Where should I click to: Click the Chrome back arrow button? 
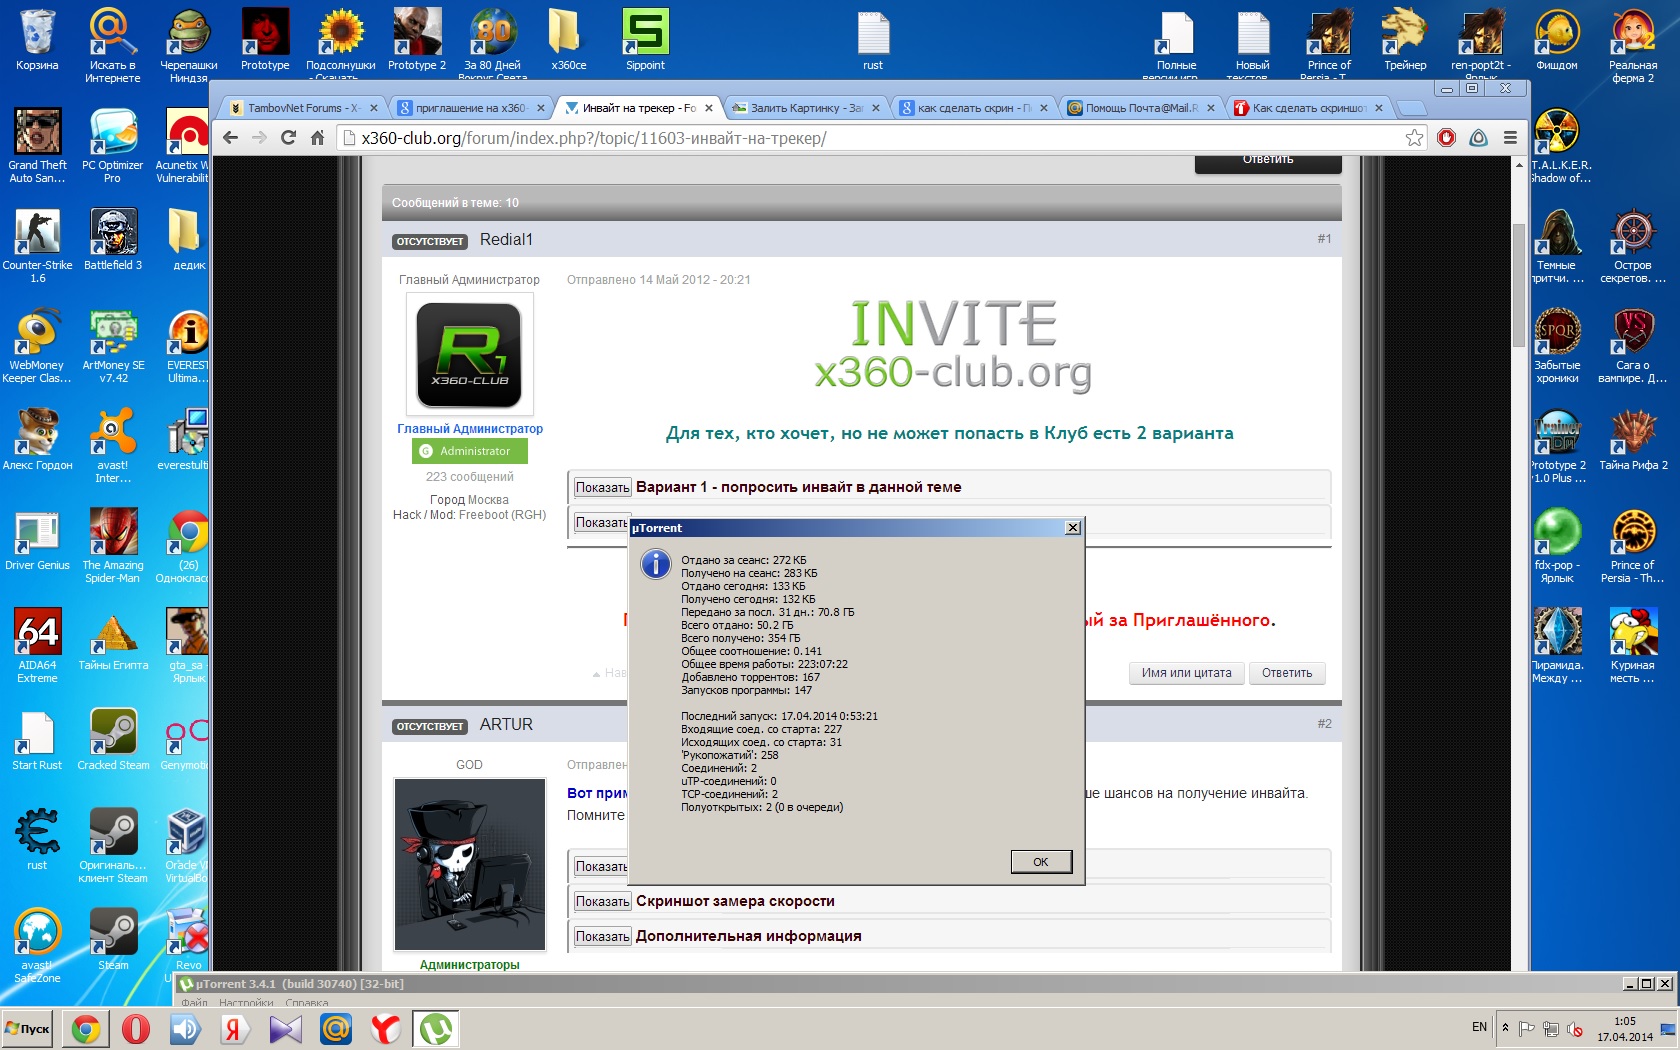(231, 138)
